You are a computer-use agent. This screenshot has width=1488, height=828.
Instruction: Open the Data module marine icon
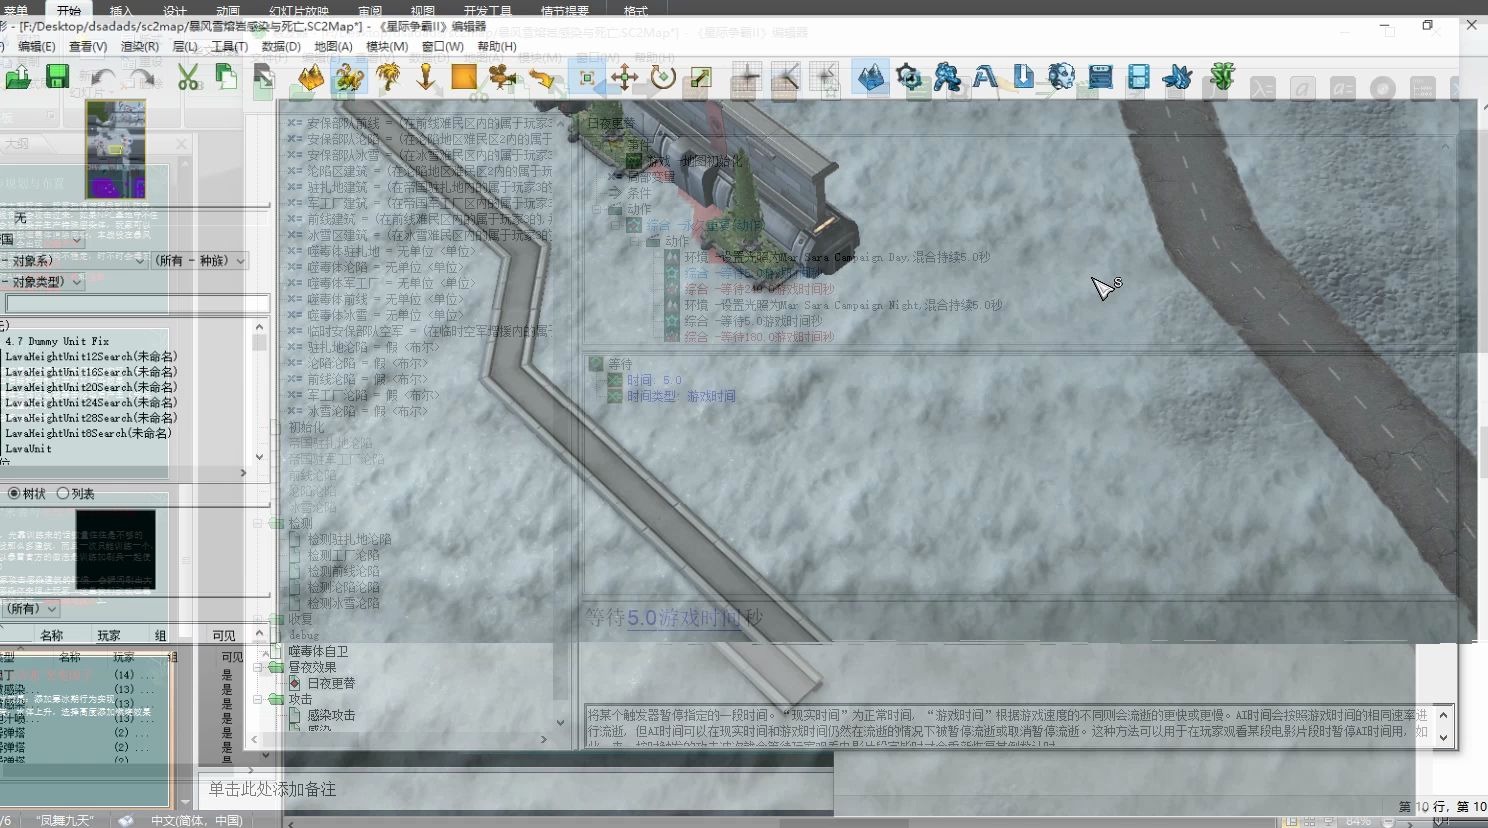pos(947,77)
